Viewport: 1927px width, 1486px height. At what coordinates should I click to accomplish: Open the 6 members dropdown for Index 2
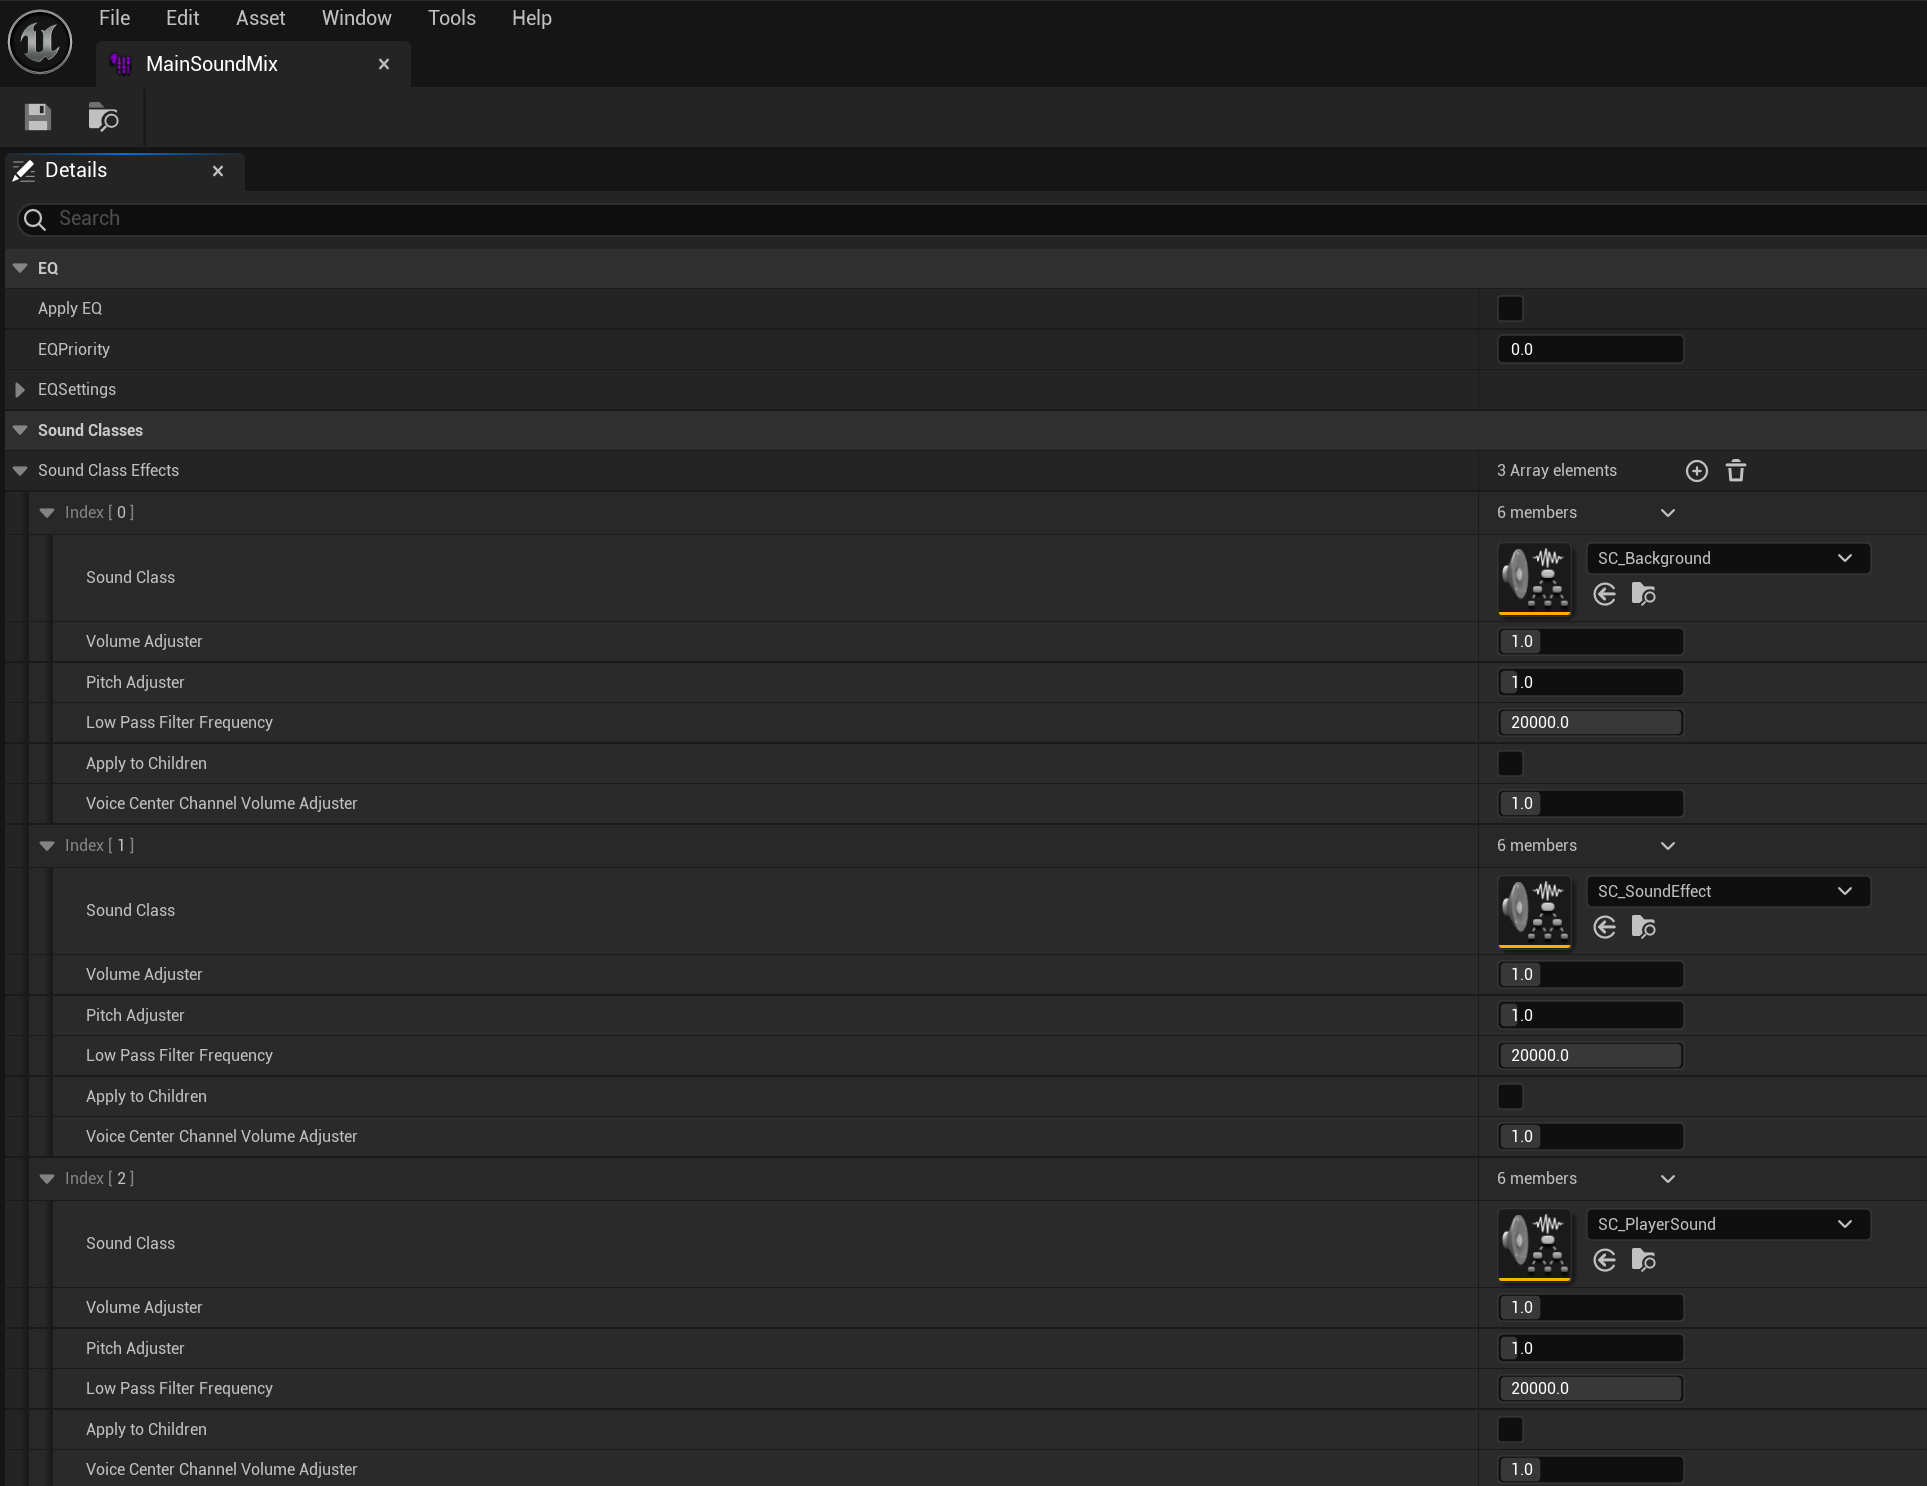1667,1179
